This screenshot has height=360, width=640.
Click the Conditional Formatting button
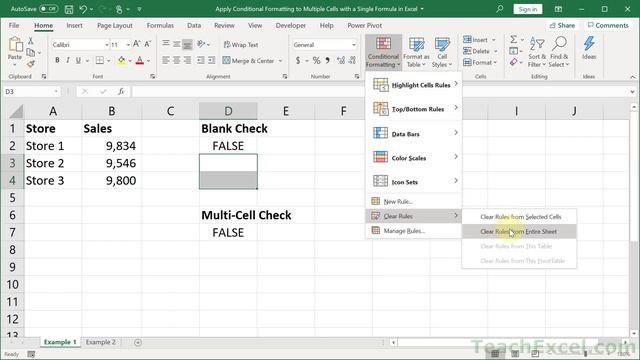[383, 52]
